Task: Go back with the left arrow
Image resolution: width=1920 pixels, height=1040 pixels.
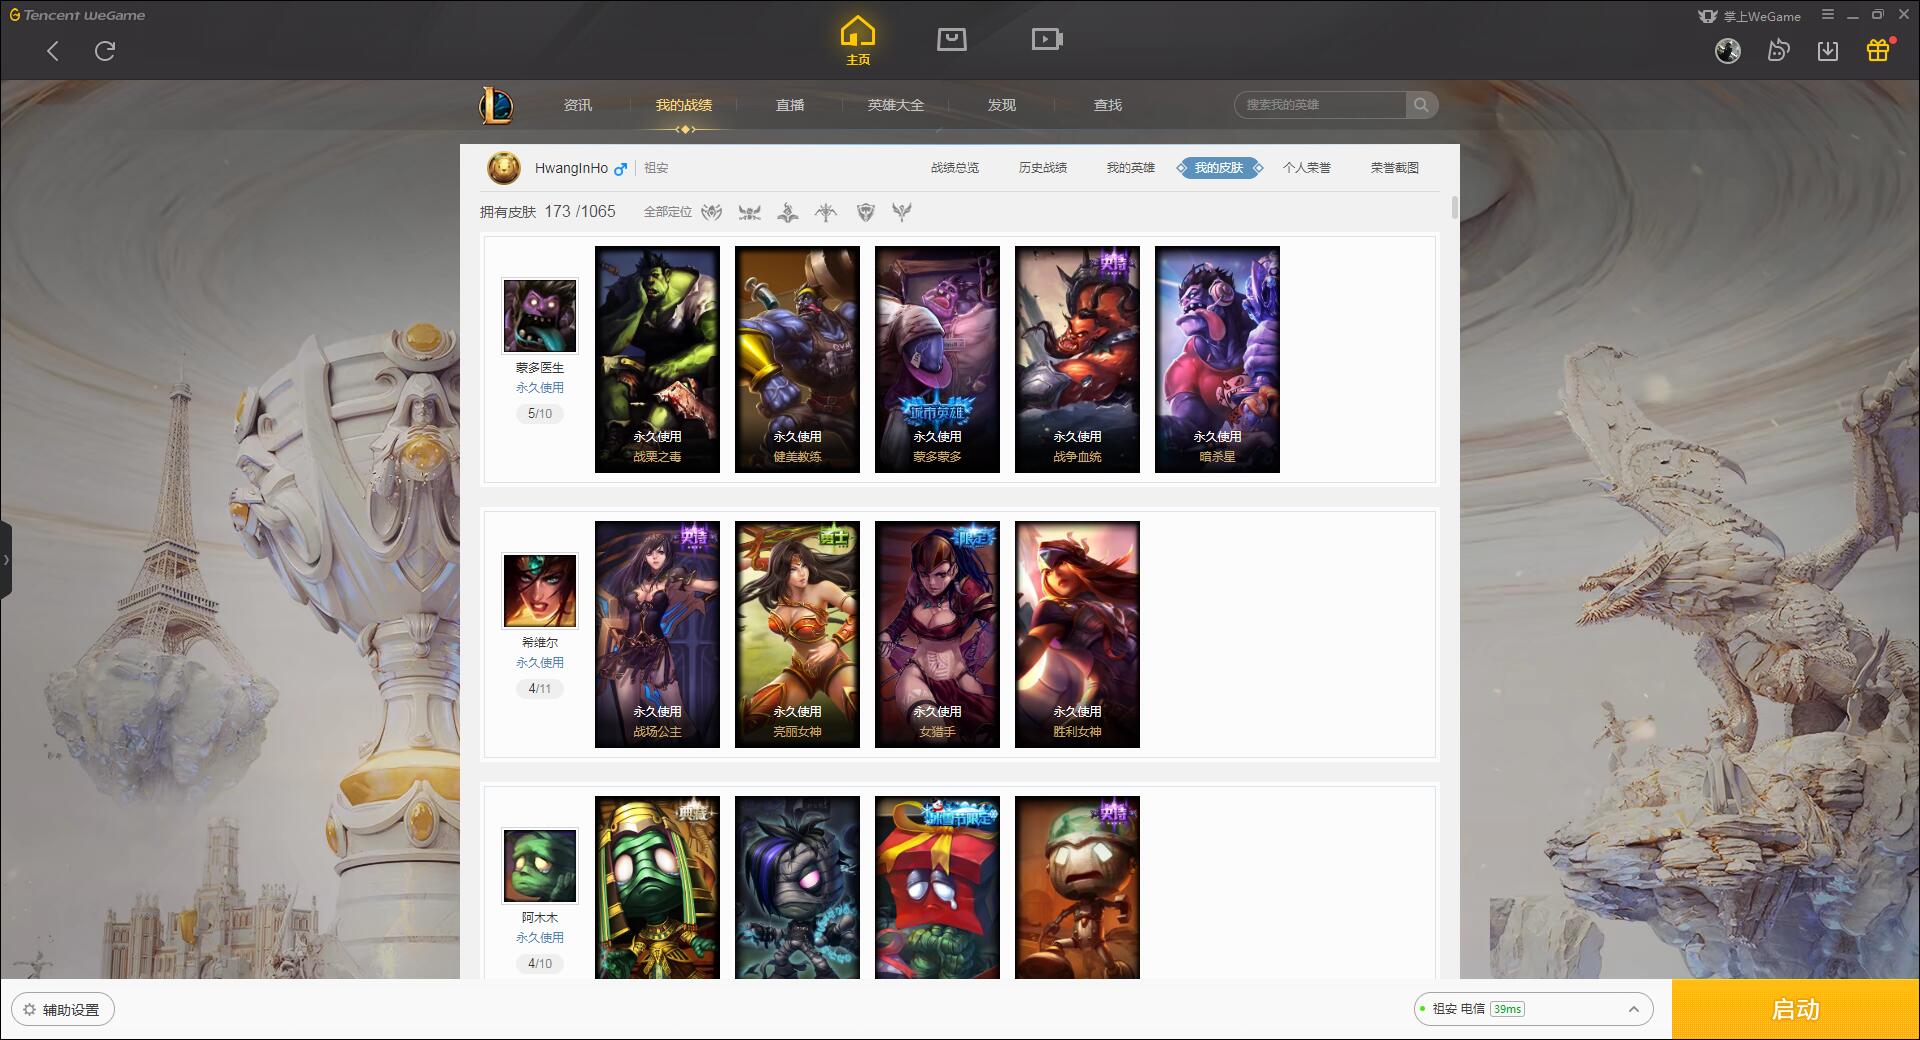Action: pos(53,51)
